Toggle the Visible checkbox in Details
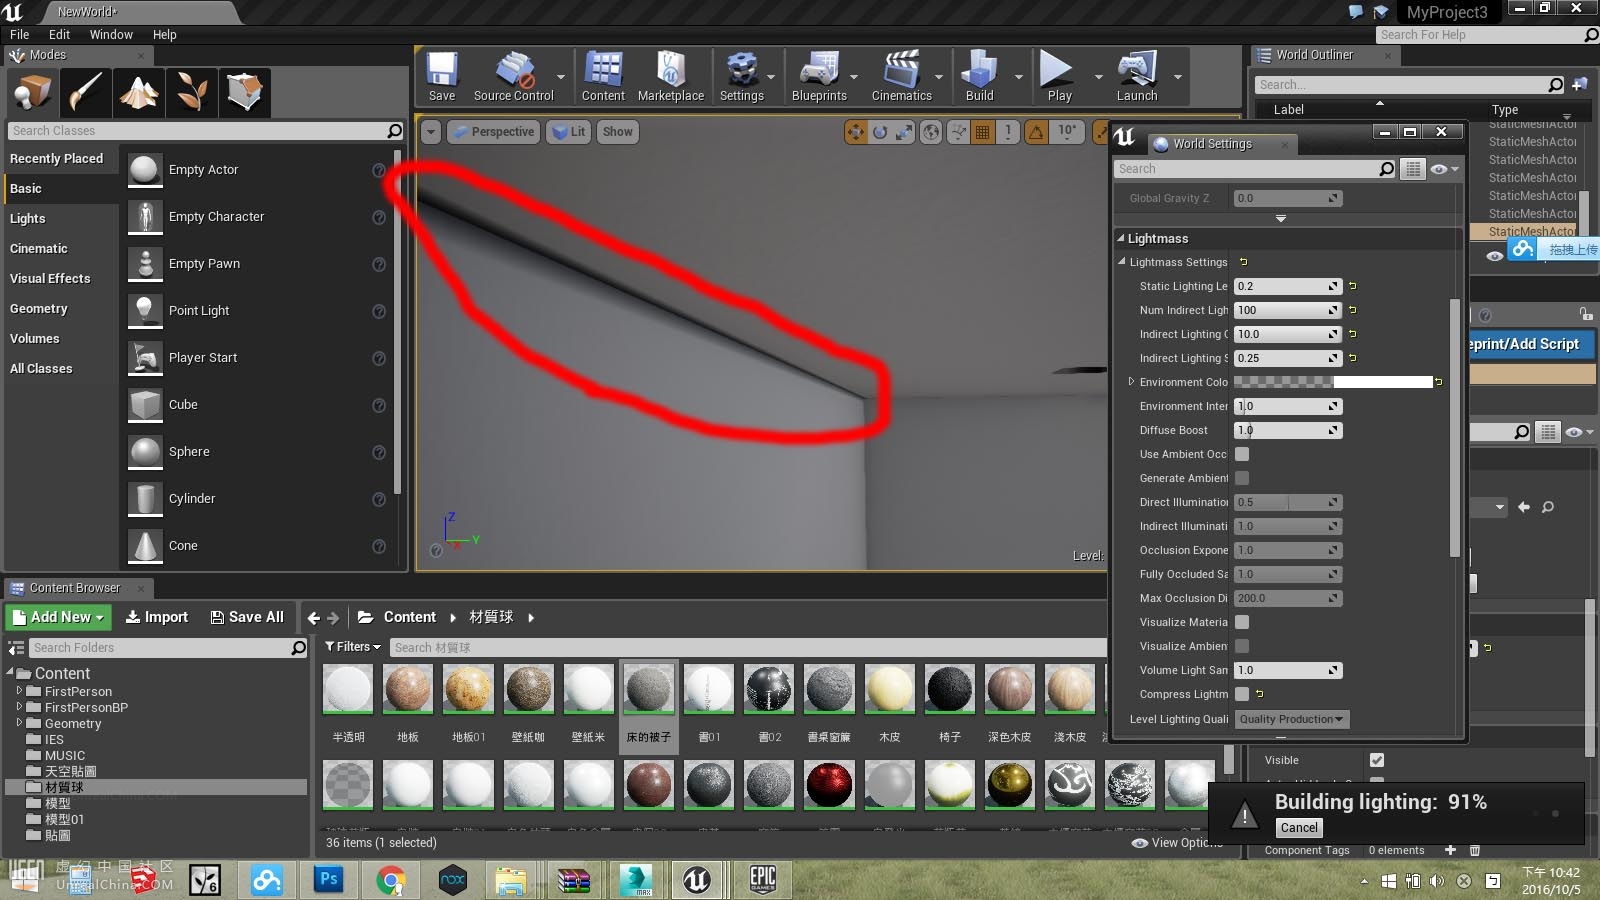Image resolution: width=1600 pixels, height=900 pixels. coord(1377,760)
